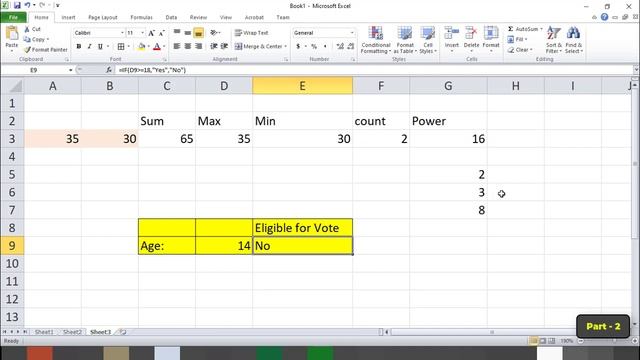Viewport: 640px width, 360px height.
Task: Open Excel Help question mark
Action: point(604,17)
